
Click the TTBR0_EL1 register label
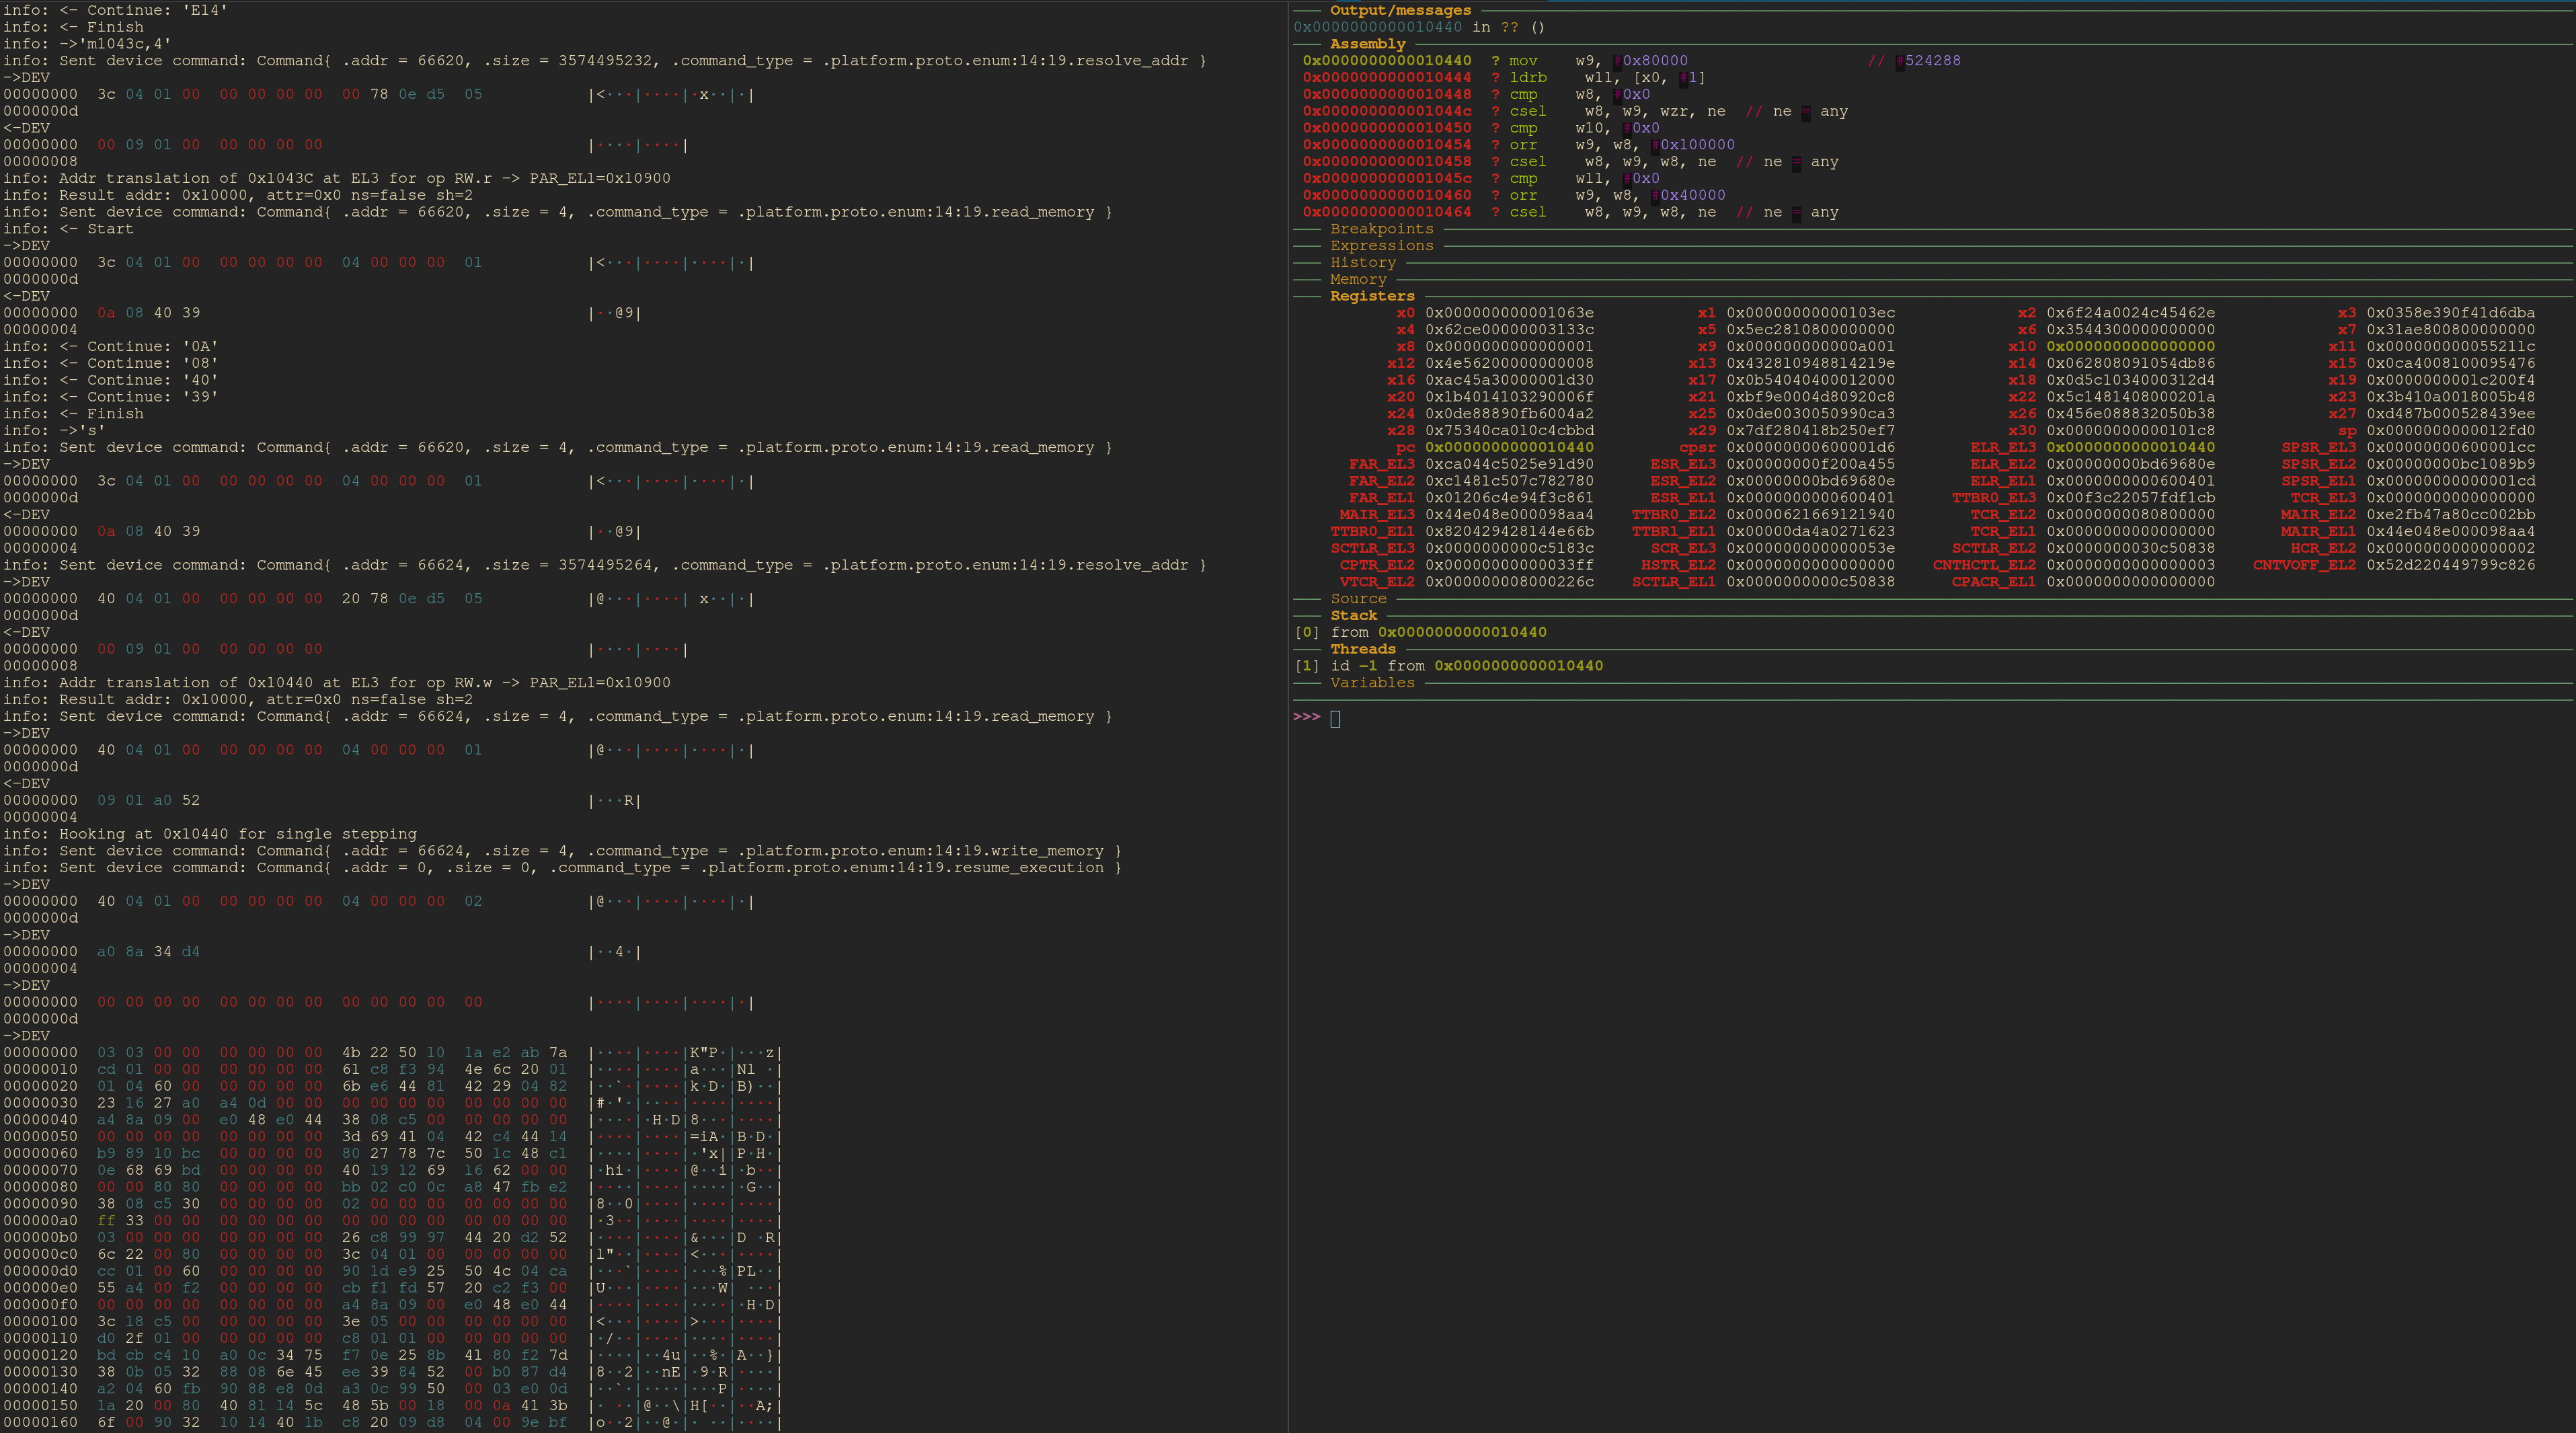(x=1372, y=532)
